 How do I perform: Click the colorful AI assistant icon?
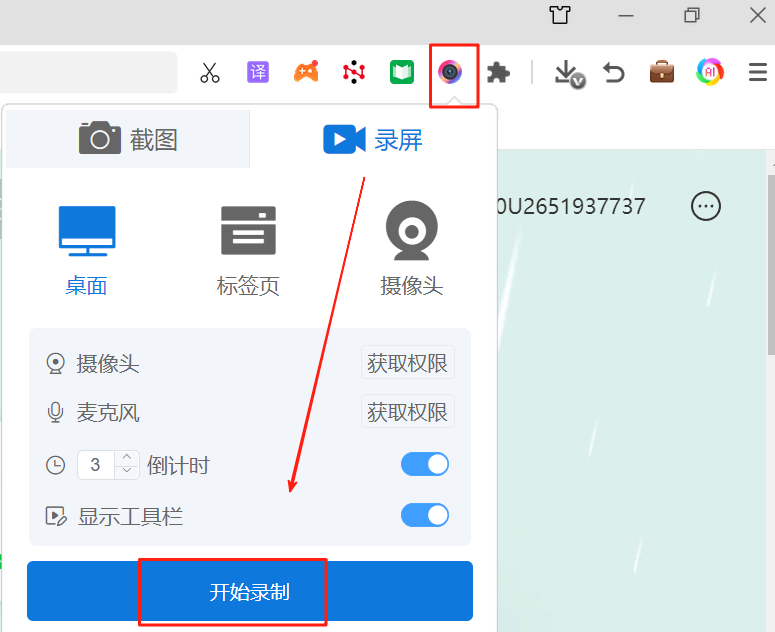[x=709, y=72]
